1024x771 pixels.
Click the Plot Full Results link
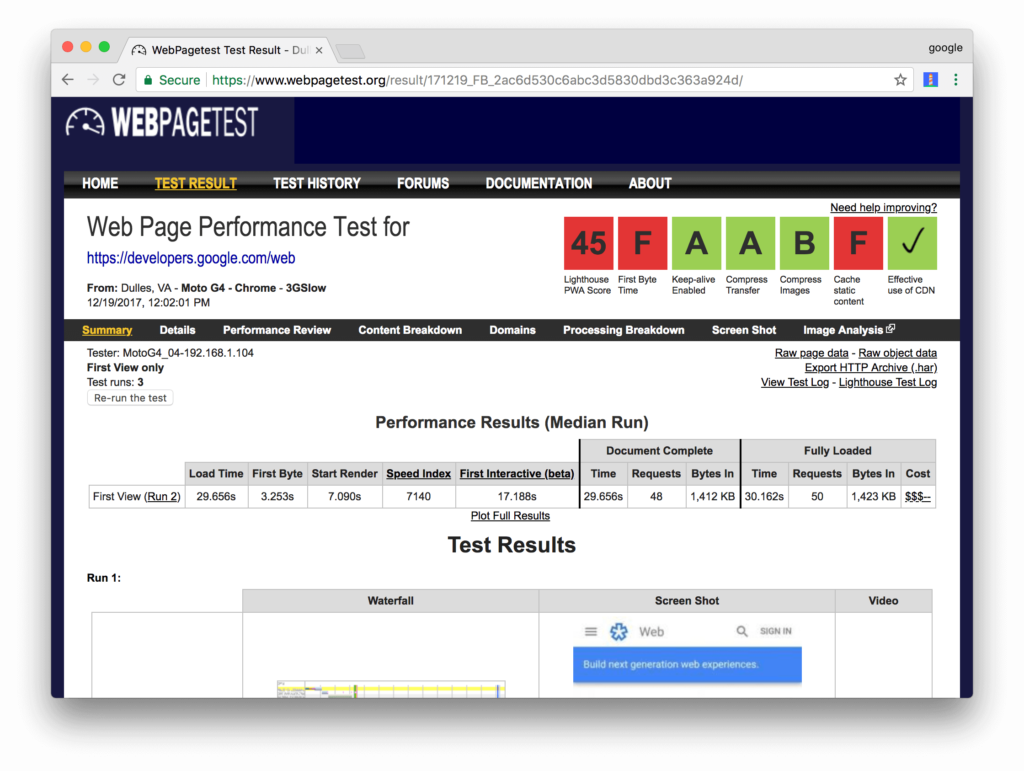(x=510, y=515)
